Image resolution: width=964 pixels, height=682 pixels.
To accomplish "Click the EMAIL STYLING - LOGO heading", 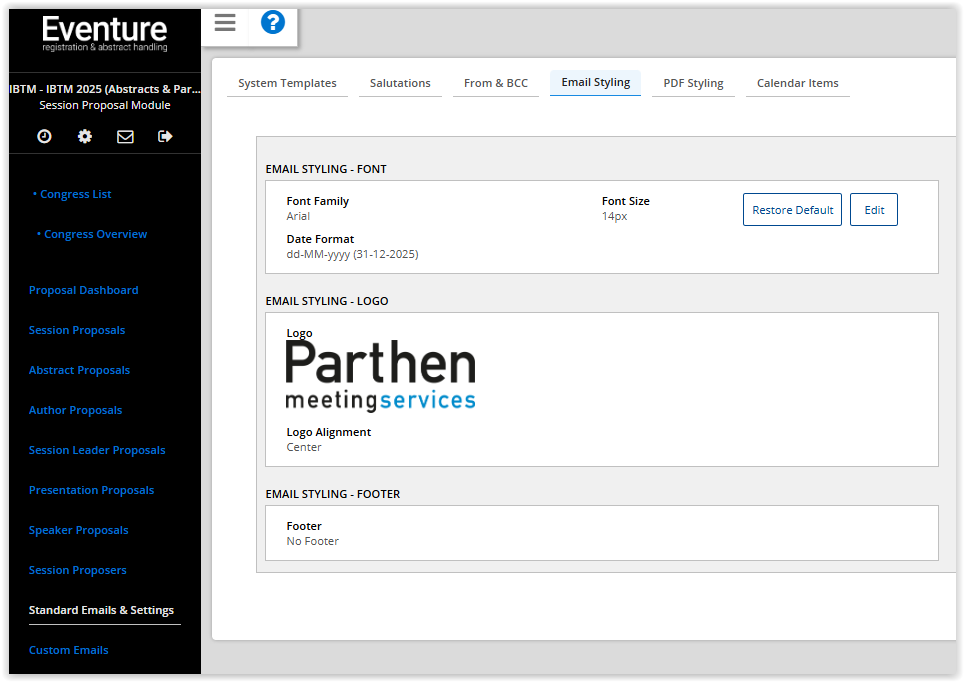I will 327,301.
